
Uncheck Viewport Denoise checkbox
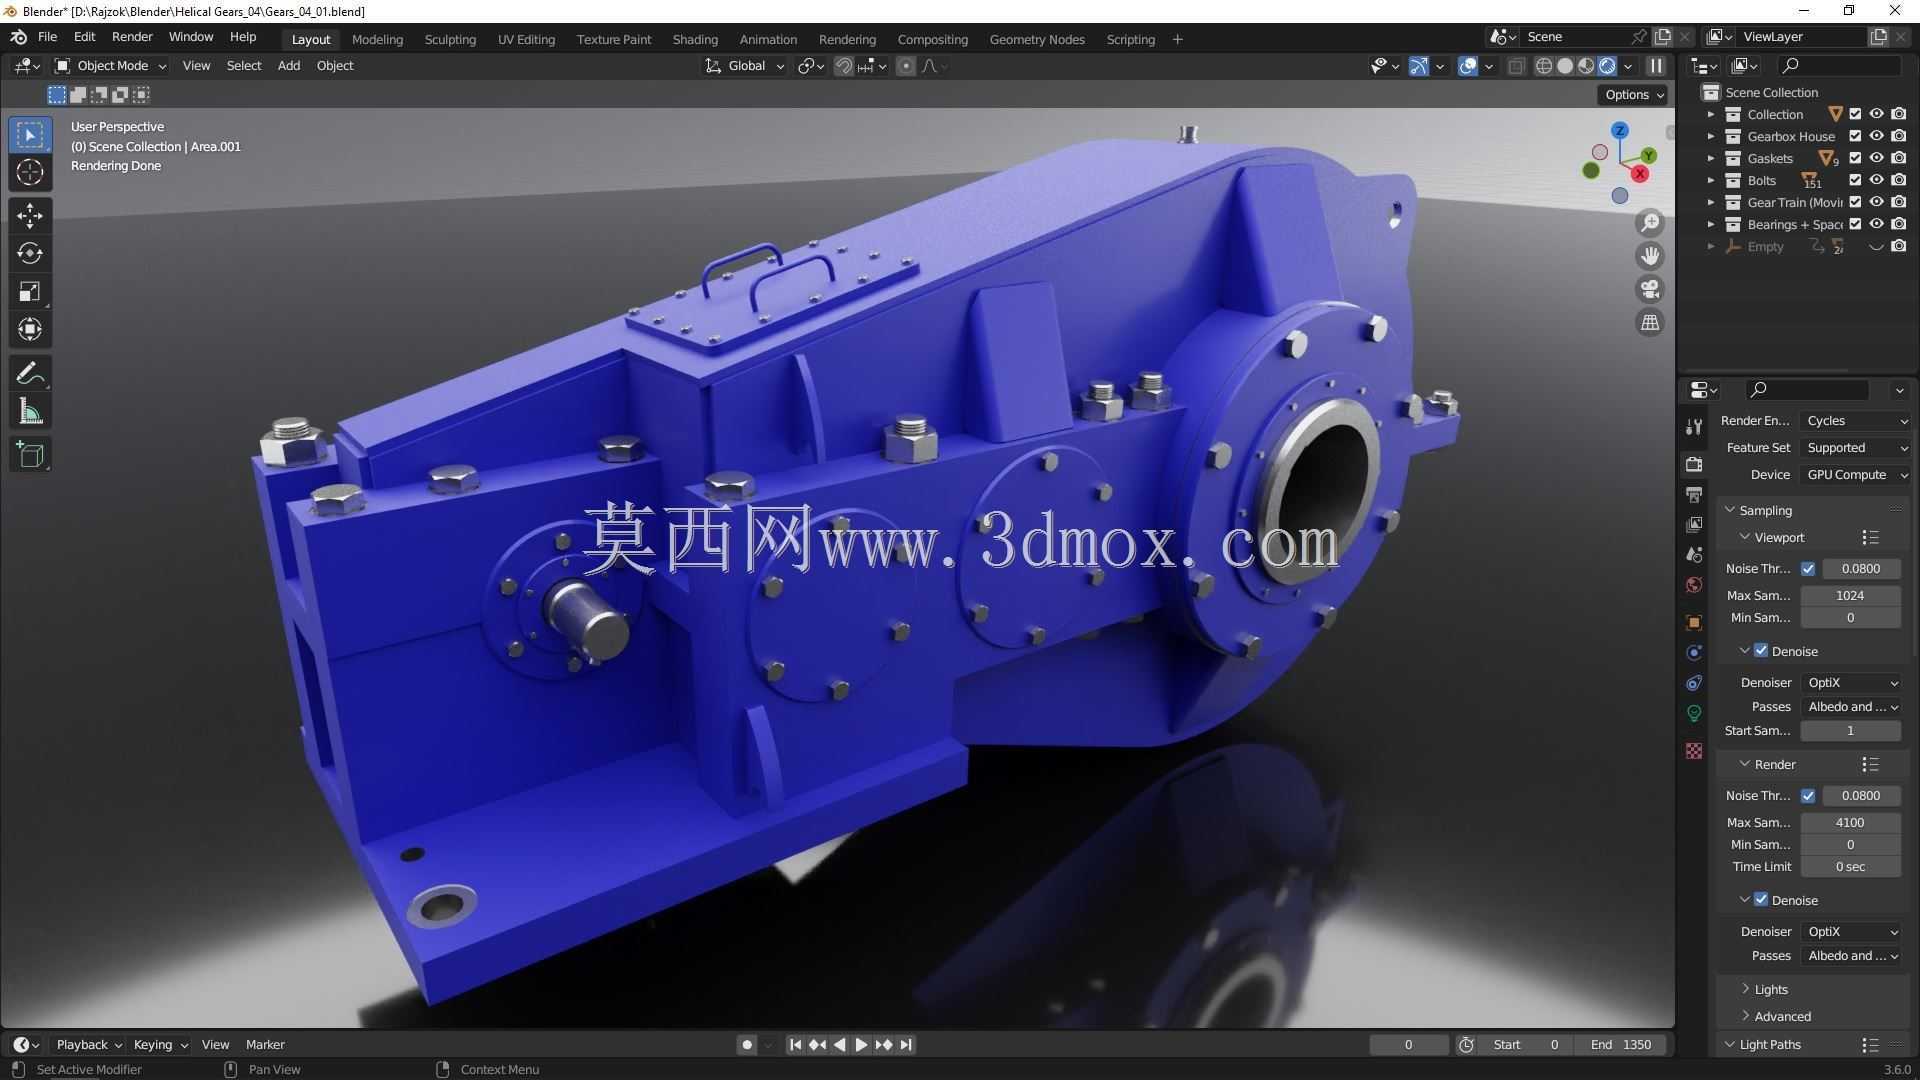[x=1761, y=651]
